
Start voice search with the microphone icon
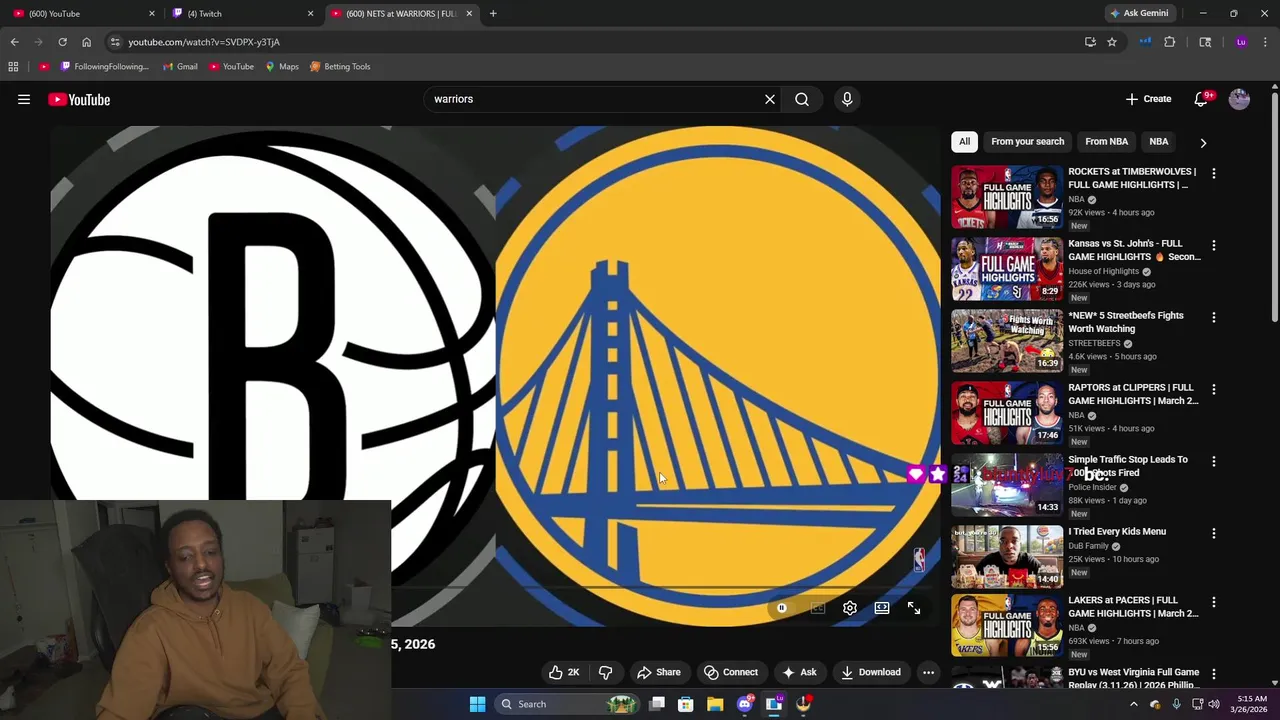click(x=847, y=99)
